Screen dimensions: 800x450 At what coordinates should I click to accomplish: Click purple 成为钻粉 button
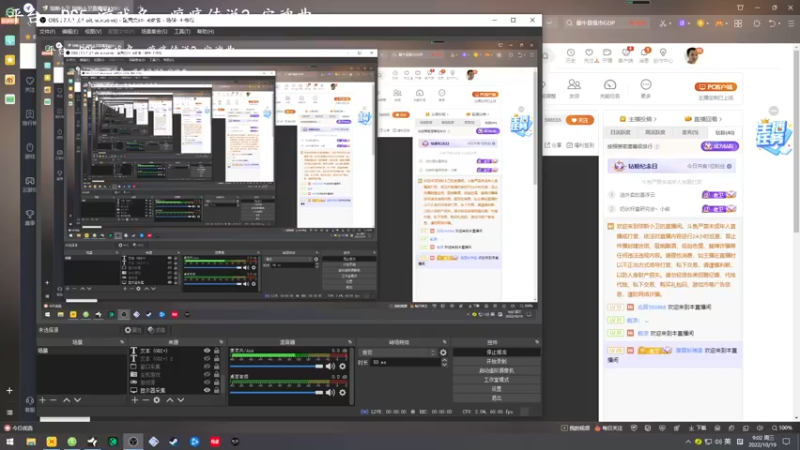click(719, 146)
